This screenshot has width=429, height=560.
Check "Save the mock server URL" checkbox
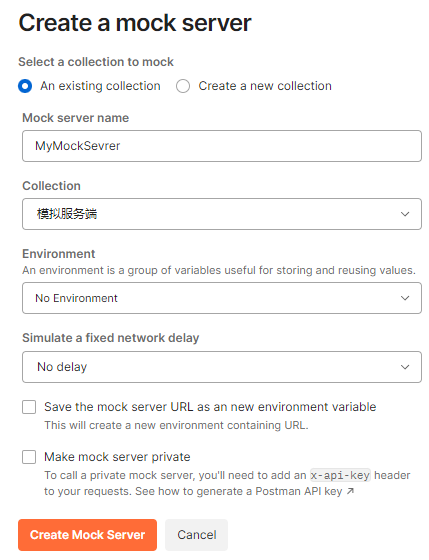[x=29, y=407]
